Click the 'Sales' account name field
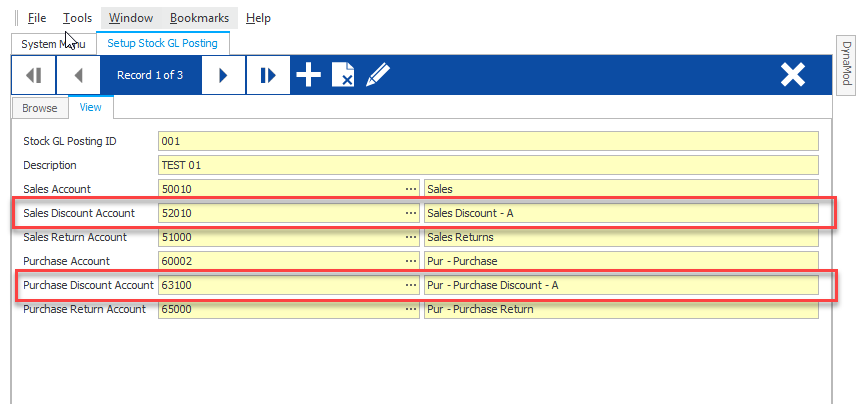Viewport: 864px width, 404px height. [621, 189]
